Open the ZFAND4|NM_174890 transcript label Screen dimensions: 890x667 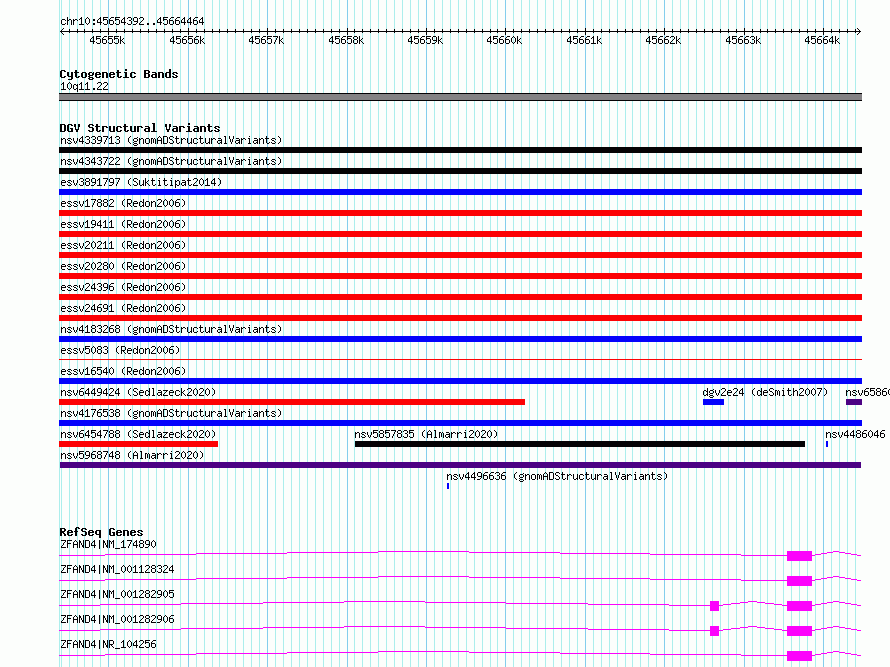[108, 544]
